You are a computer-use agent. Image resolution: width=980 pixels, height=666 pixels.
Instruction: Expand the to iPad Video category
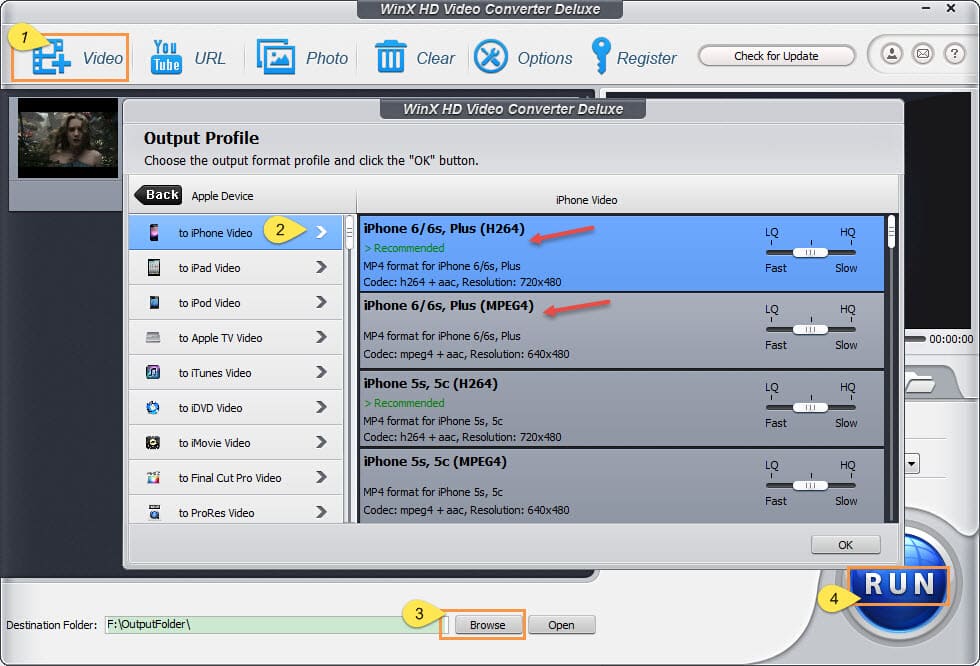tap(321, 267)
